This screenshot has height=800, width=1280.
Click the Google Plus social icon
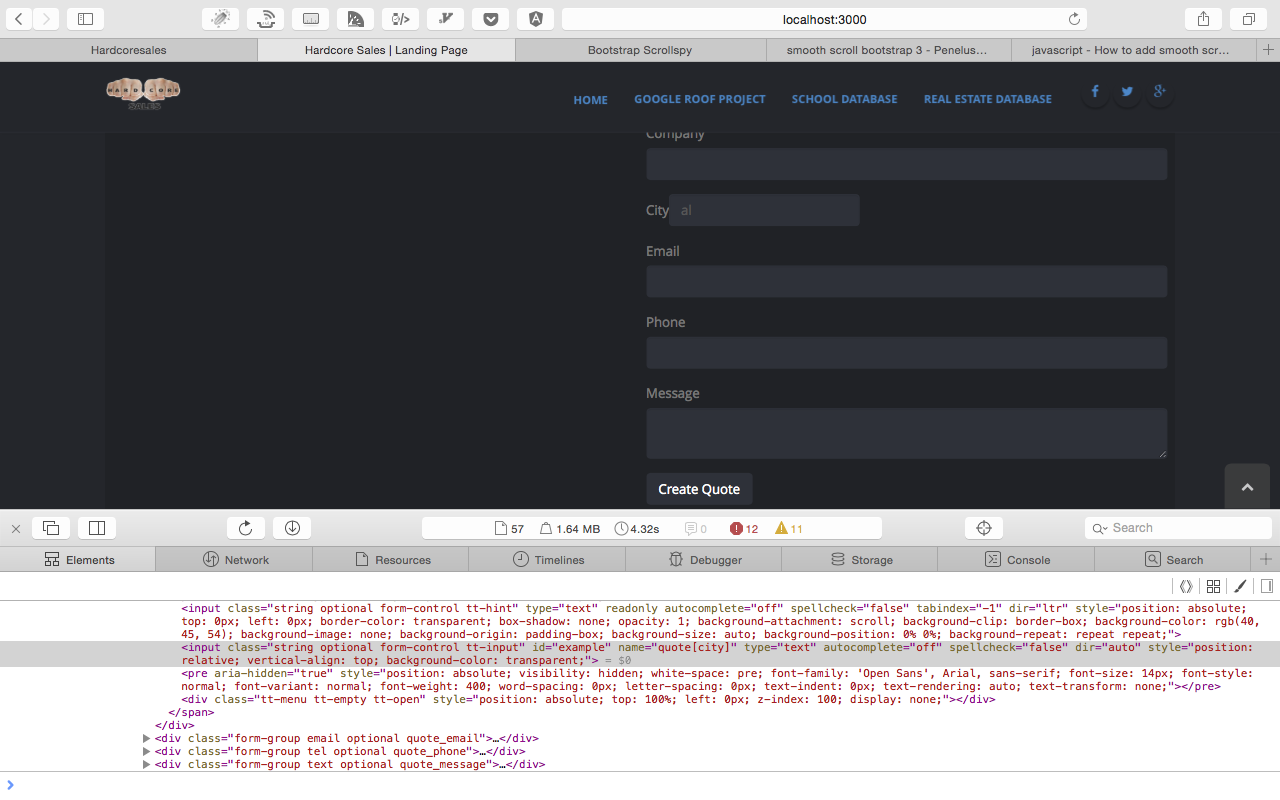click(1159, 92)
